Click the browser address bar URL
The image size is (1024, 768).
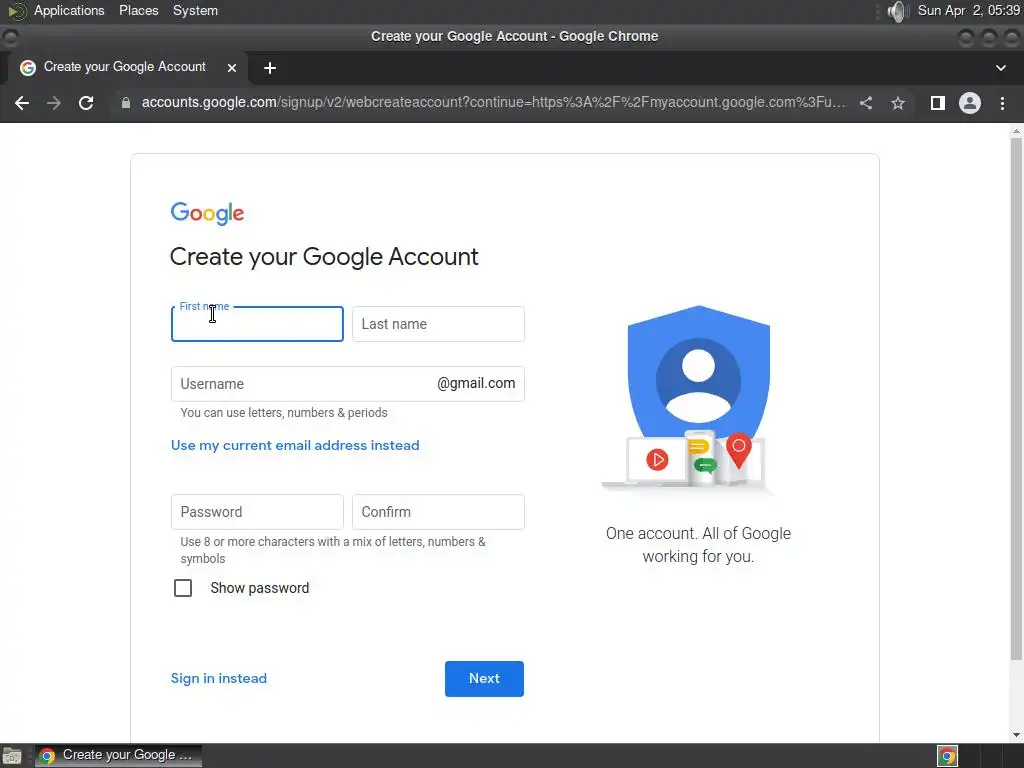(x=494, y=103)
